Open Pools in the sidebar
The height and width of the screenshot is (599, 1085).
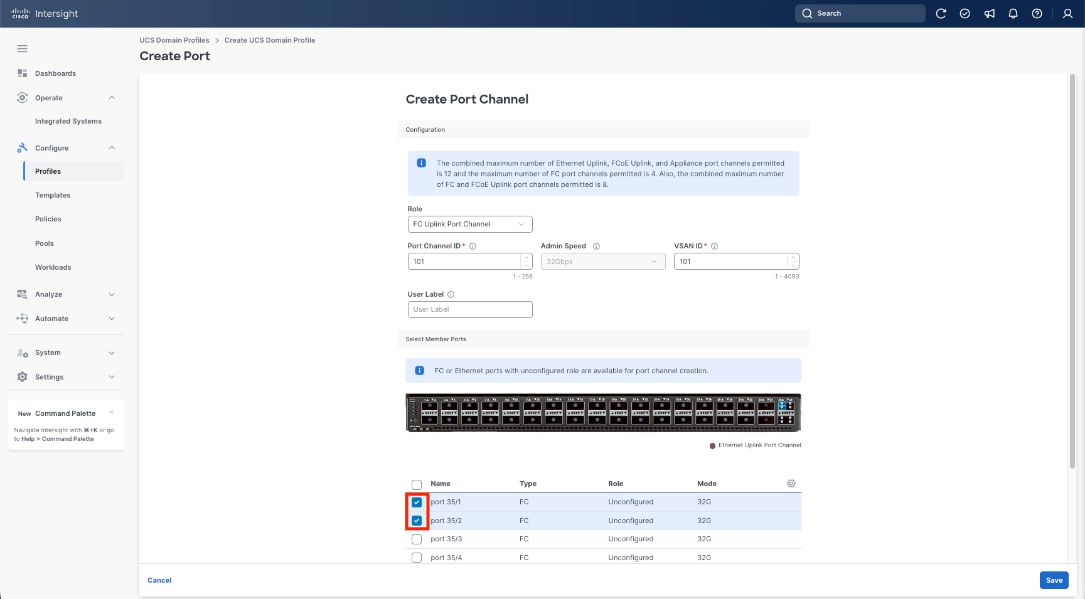(x=44, y=243)
